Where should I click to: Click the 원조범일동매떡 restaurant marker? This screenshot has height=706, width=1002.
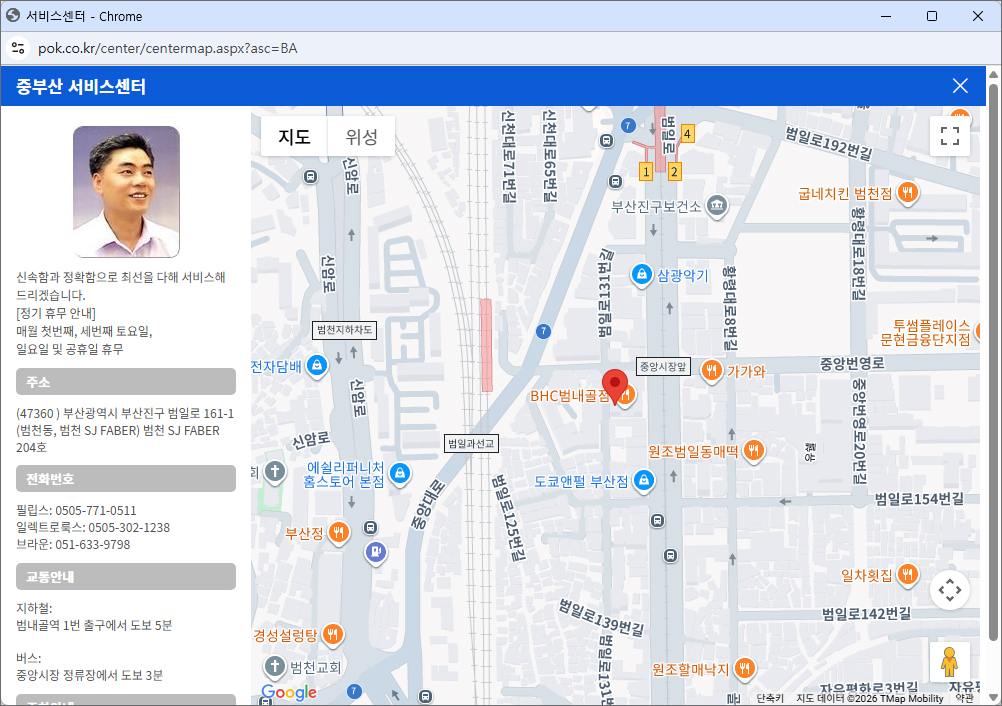(x=754, y=451)
